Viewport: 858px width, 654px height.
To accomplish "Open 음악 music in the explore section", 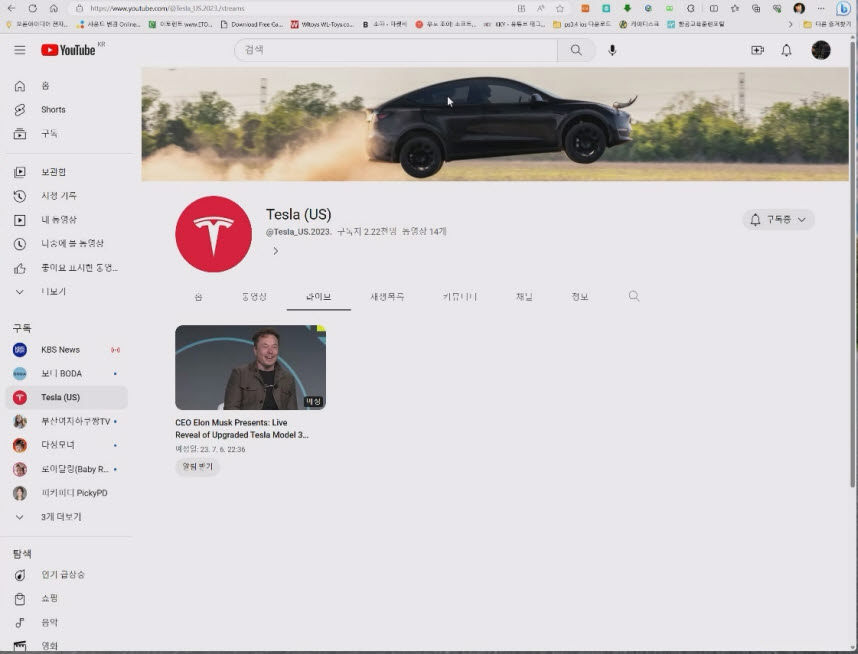I will point(67,622).
